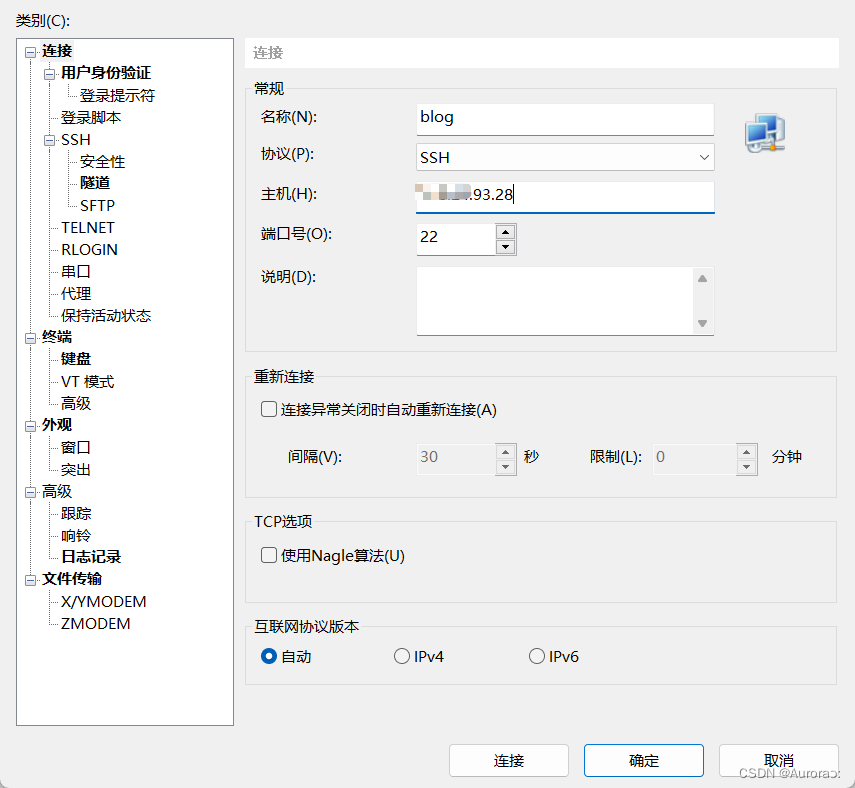This screenshot has height=788, width=855.
Task: Select the 键盘 item under 终端
Action: [x=75, y=358]
